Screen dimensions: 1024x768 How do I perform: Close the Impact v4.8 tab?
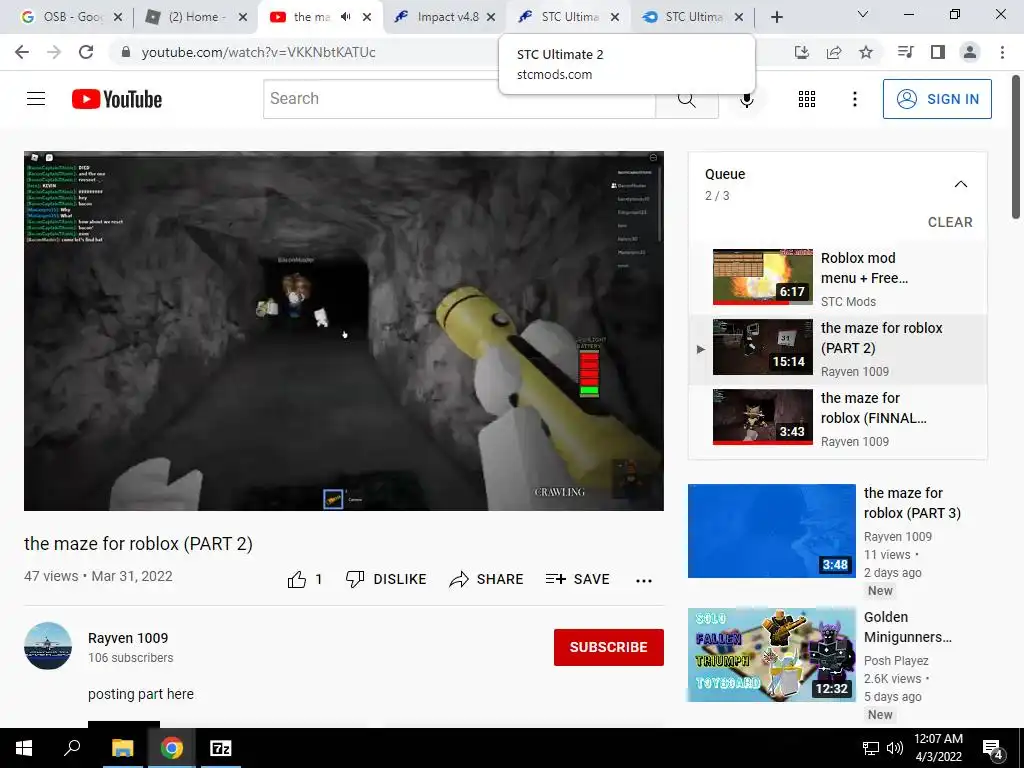[491, 17]
